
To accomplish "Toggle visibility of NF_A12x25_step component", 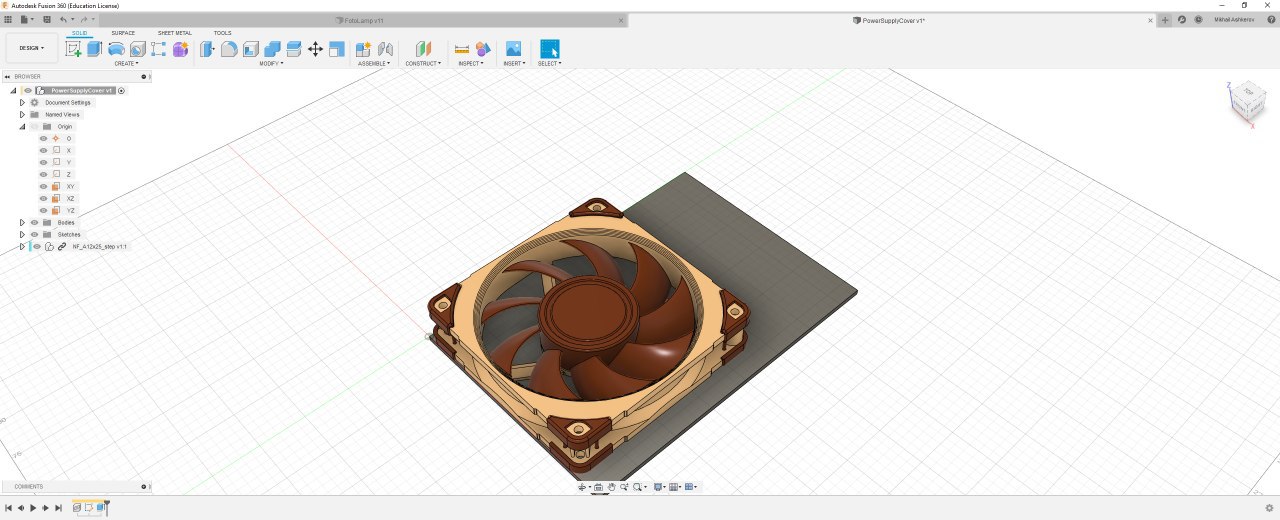I will (37, 246).
